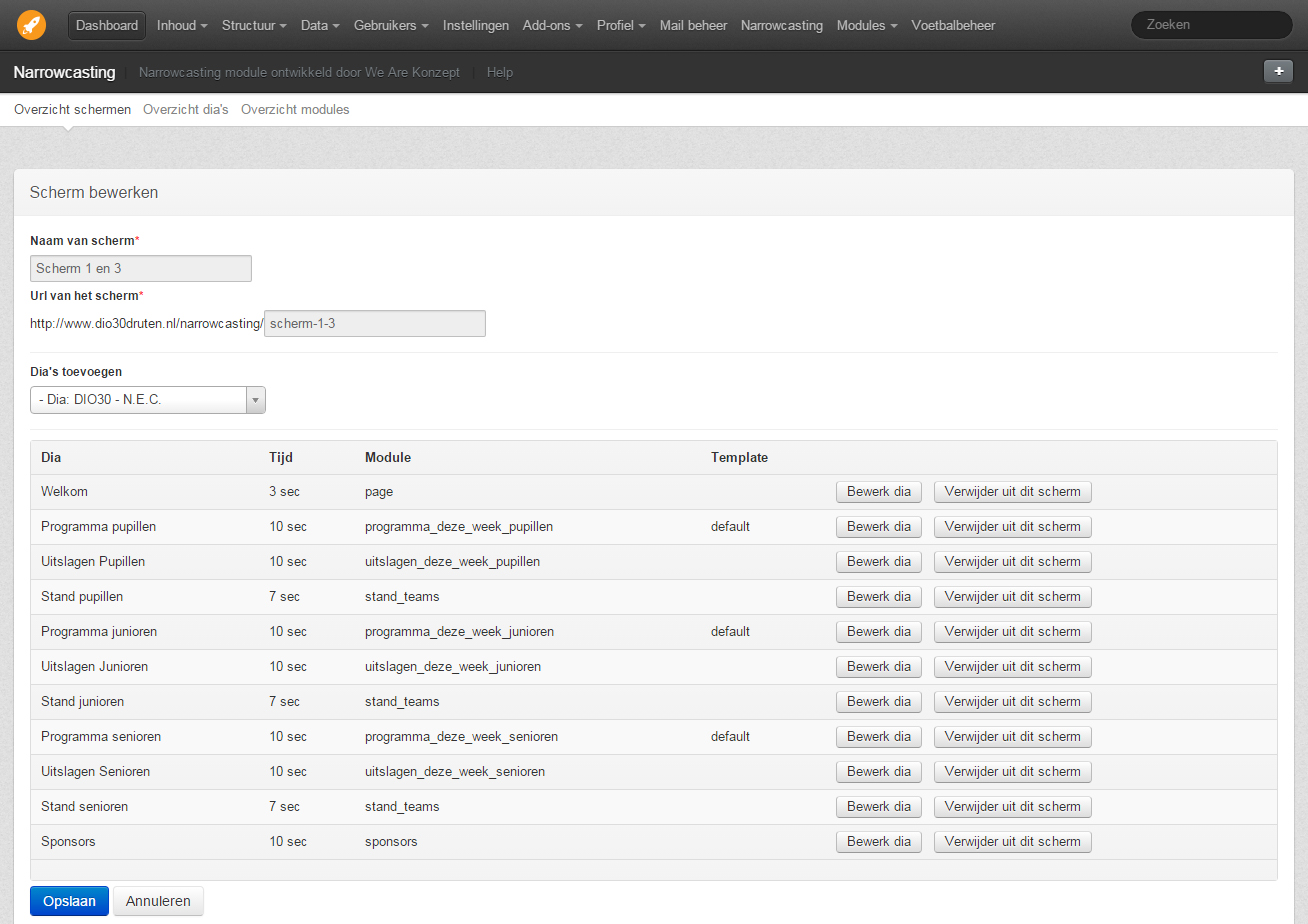Open the Modules dropdown menu

867,25
